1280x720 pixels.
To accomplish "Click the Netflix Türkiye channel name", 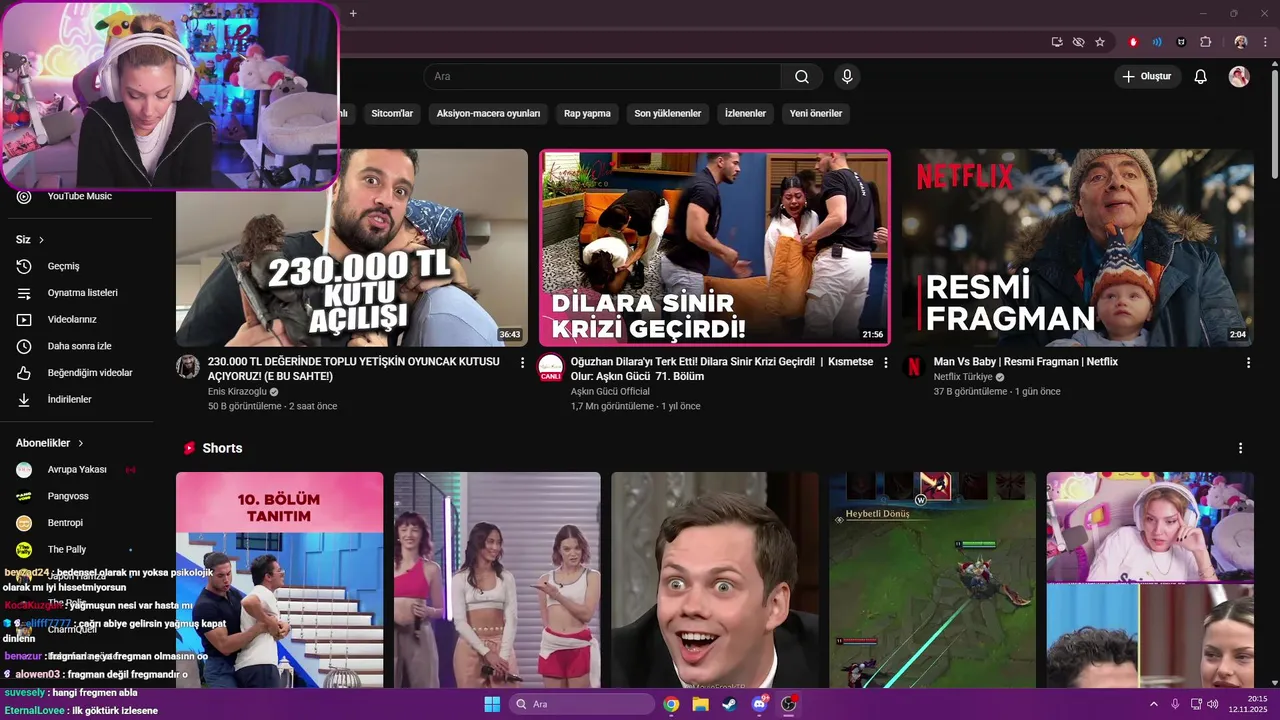I will click(963, 377).
